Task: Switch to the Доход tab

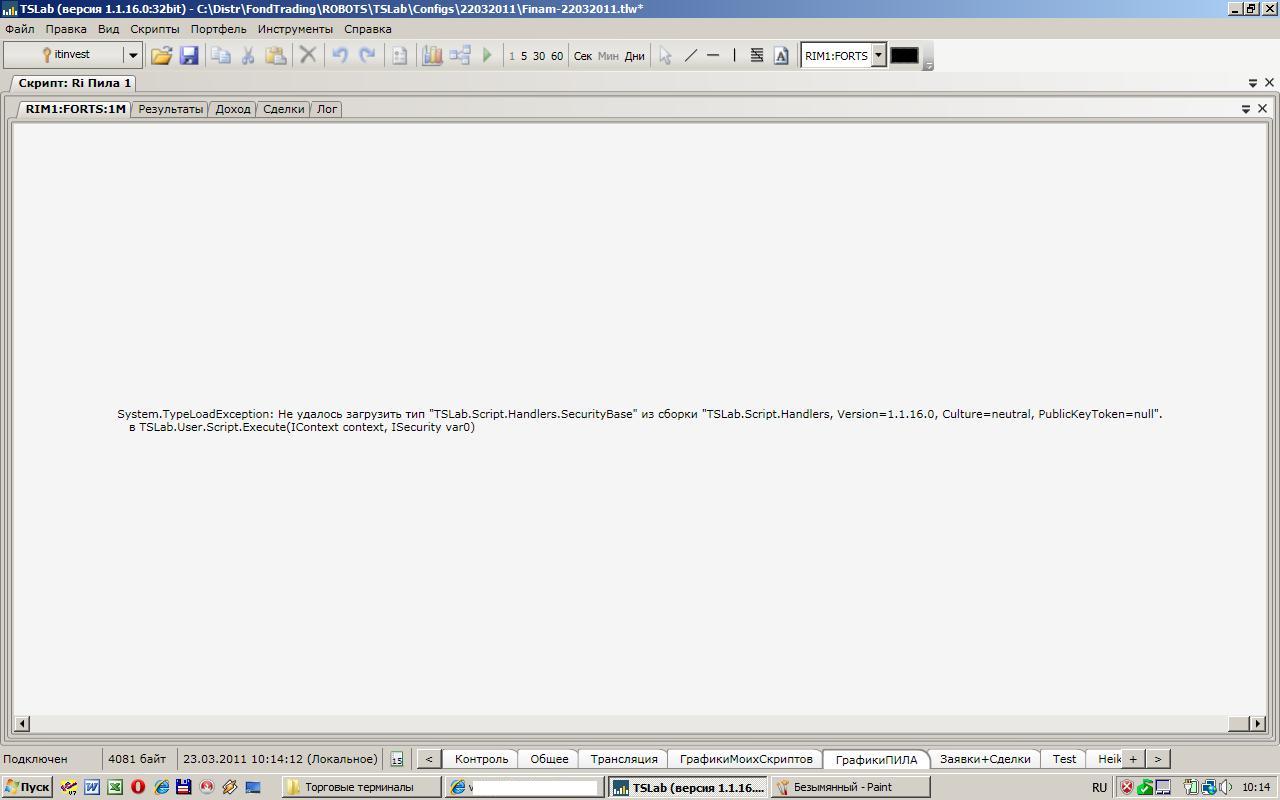Action: click(x=233, y=109)
